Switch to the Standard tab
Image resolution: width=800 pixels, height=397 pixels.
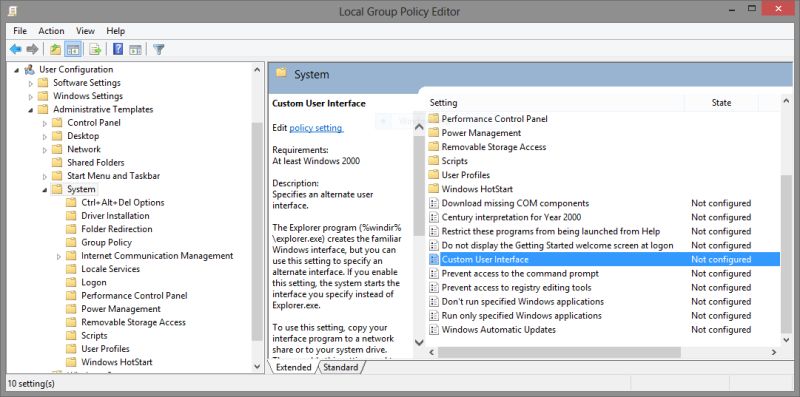pos(341,367)
